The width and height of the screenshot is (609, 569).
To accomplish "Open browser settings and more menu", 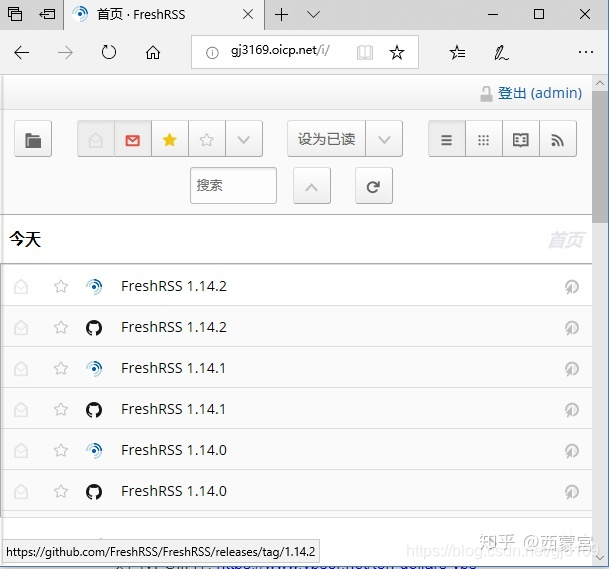I will point(586,52).
